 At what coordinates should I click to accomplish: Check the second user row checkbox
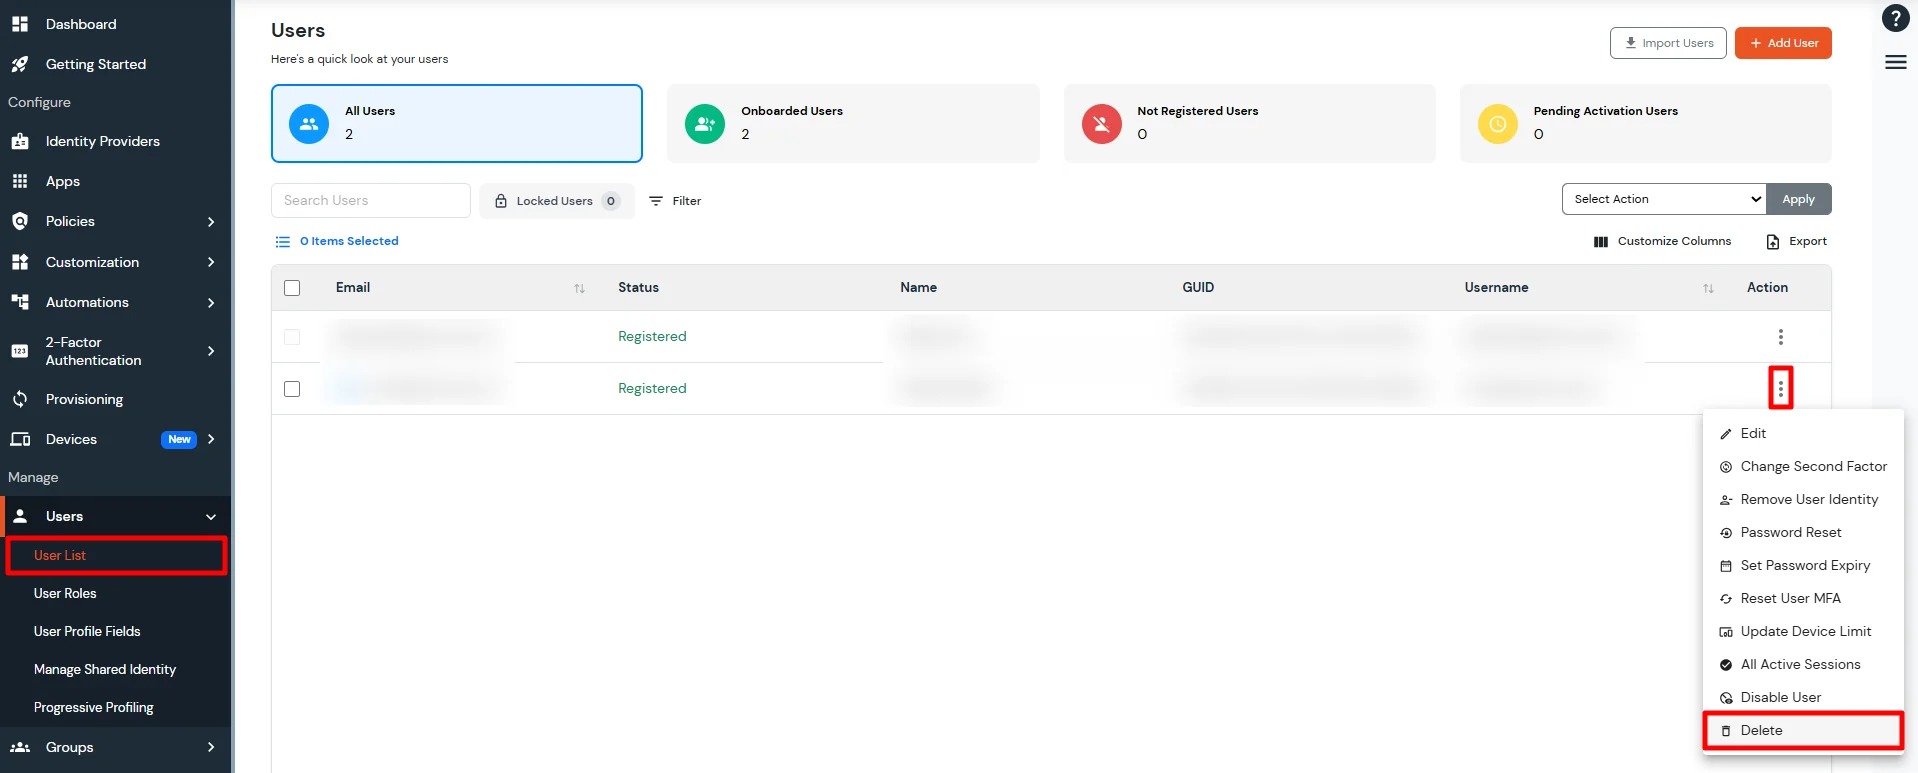click(292, 389)
